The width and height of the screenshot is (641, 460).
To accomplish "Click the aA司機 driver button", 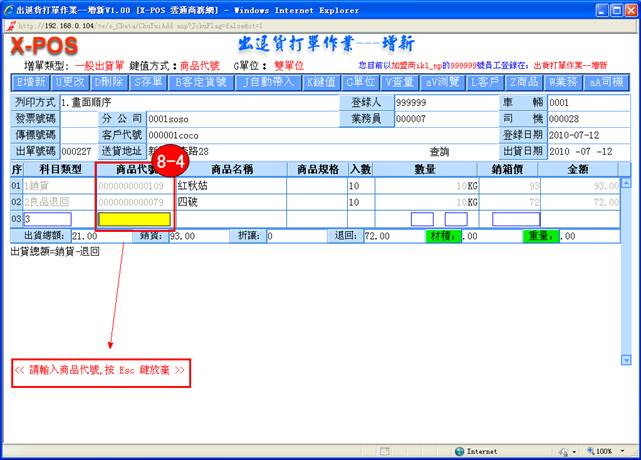I will click(609, 82).
